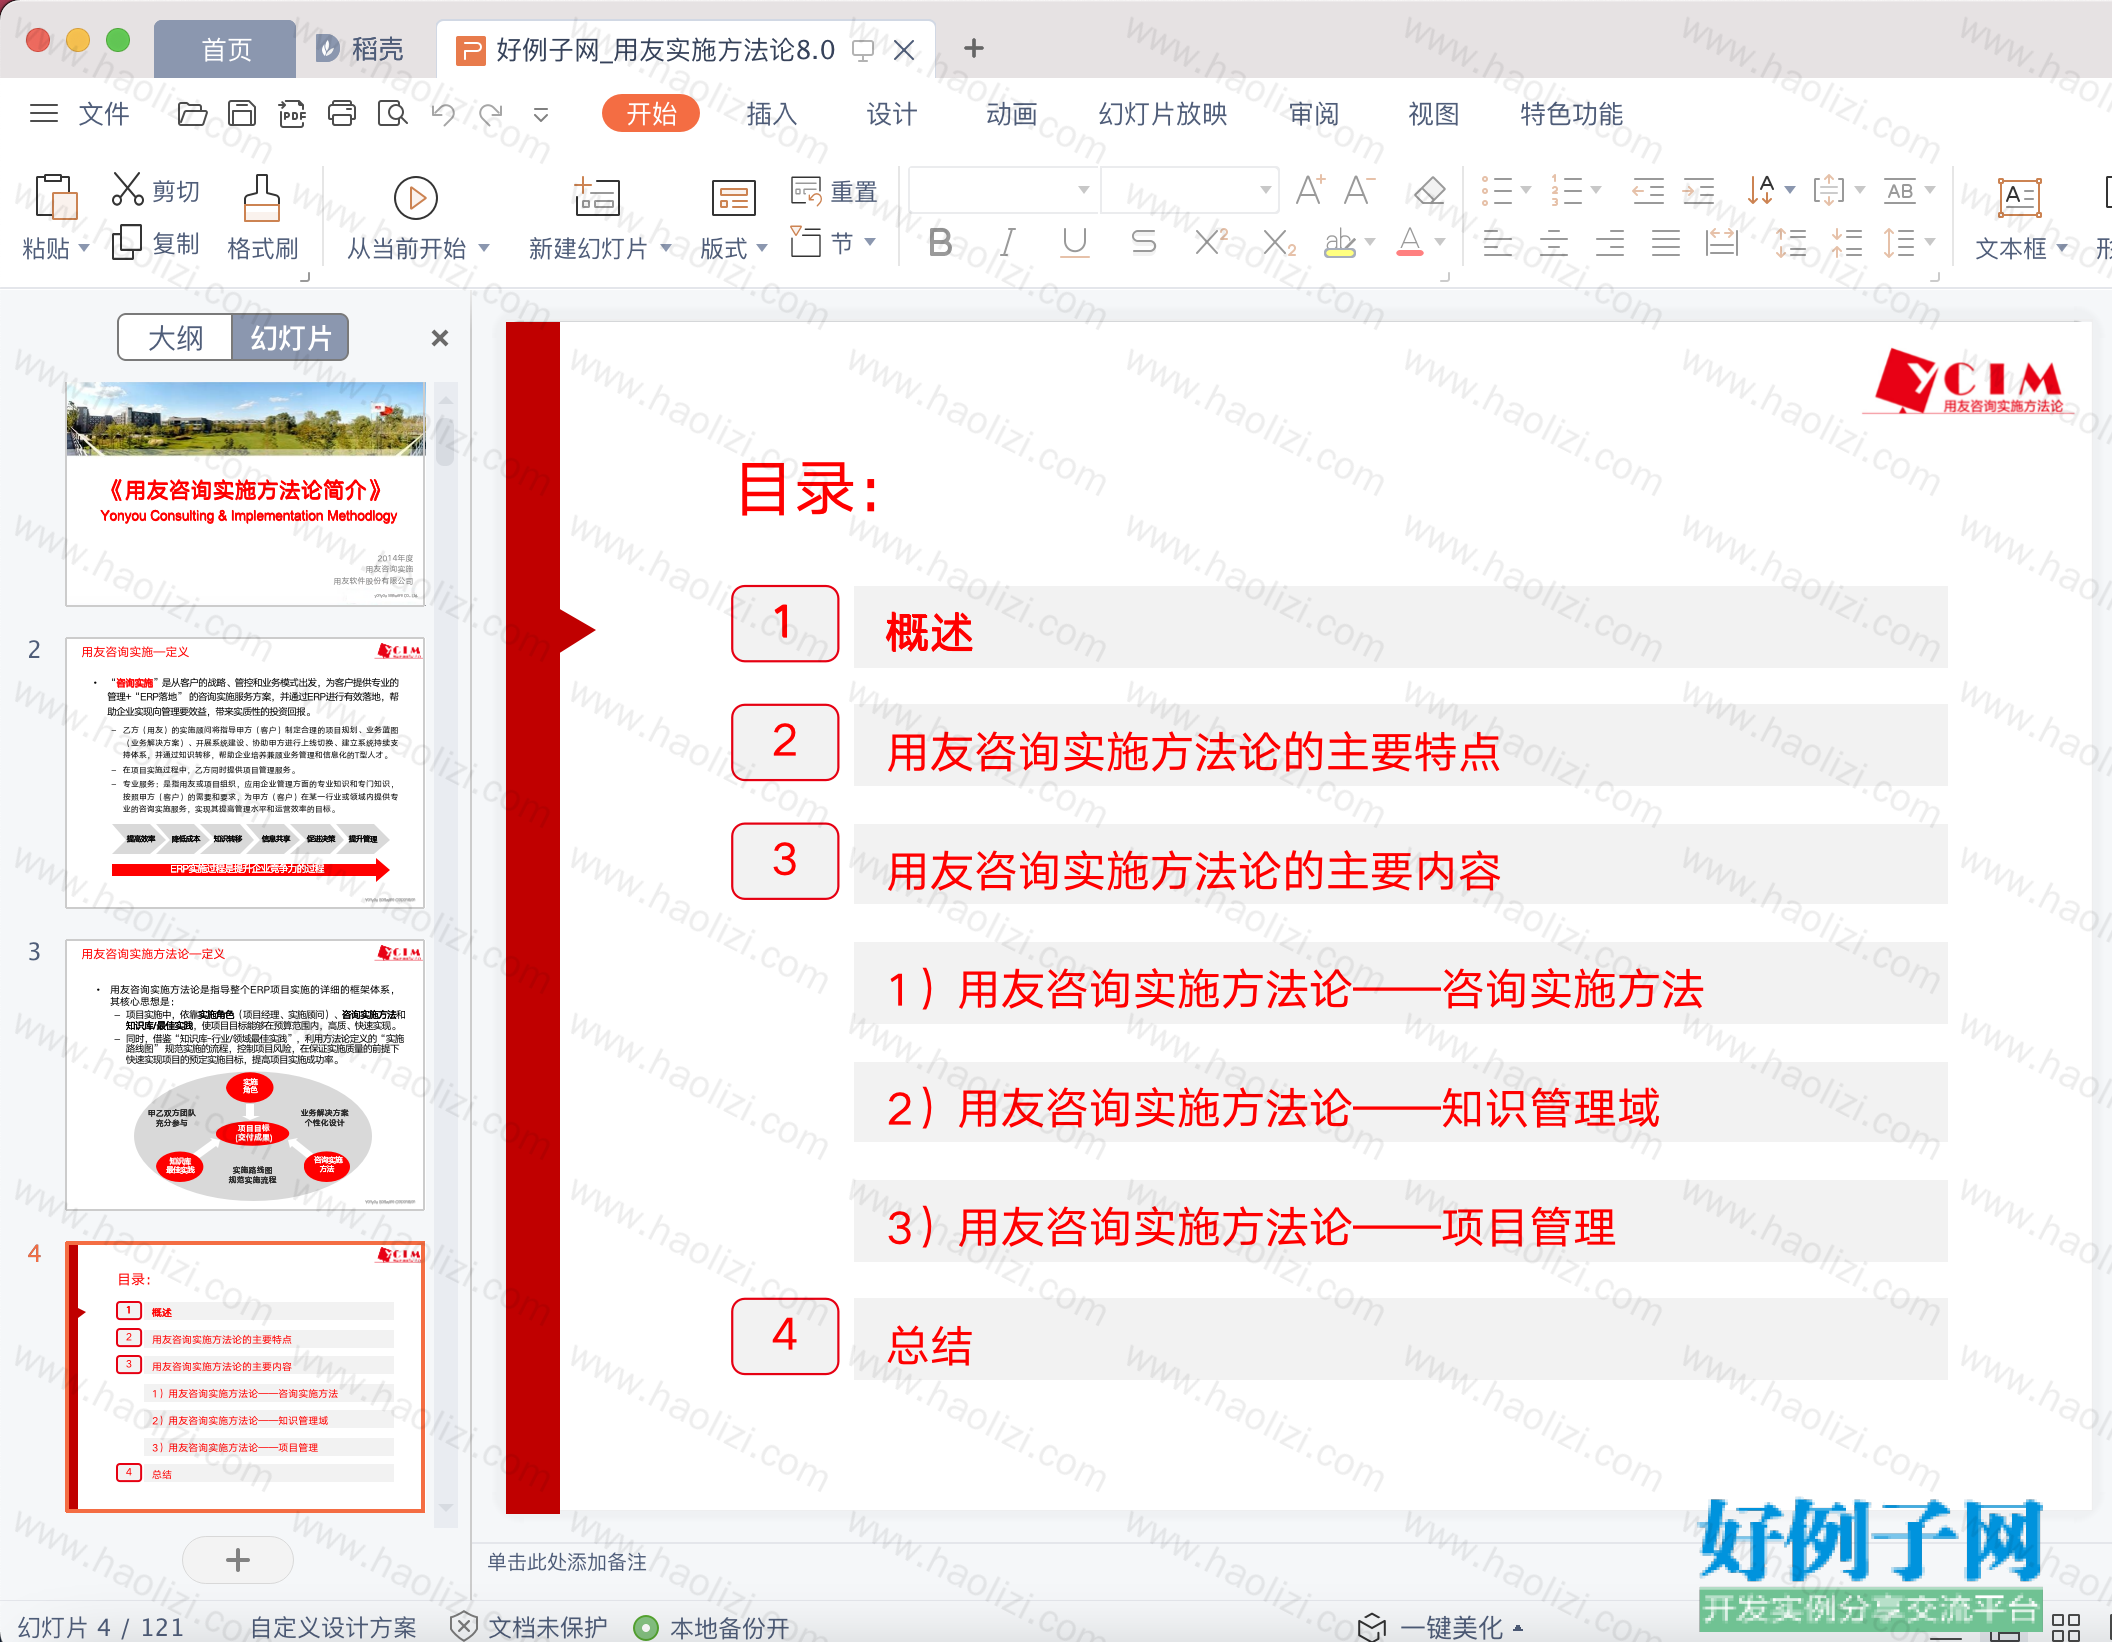Toggle italic formatting
This screenshot has height=1642, width=2112.
tap(1008, 242)
